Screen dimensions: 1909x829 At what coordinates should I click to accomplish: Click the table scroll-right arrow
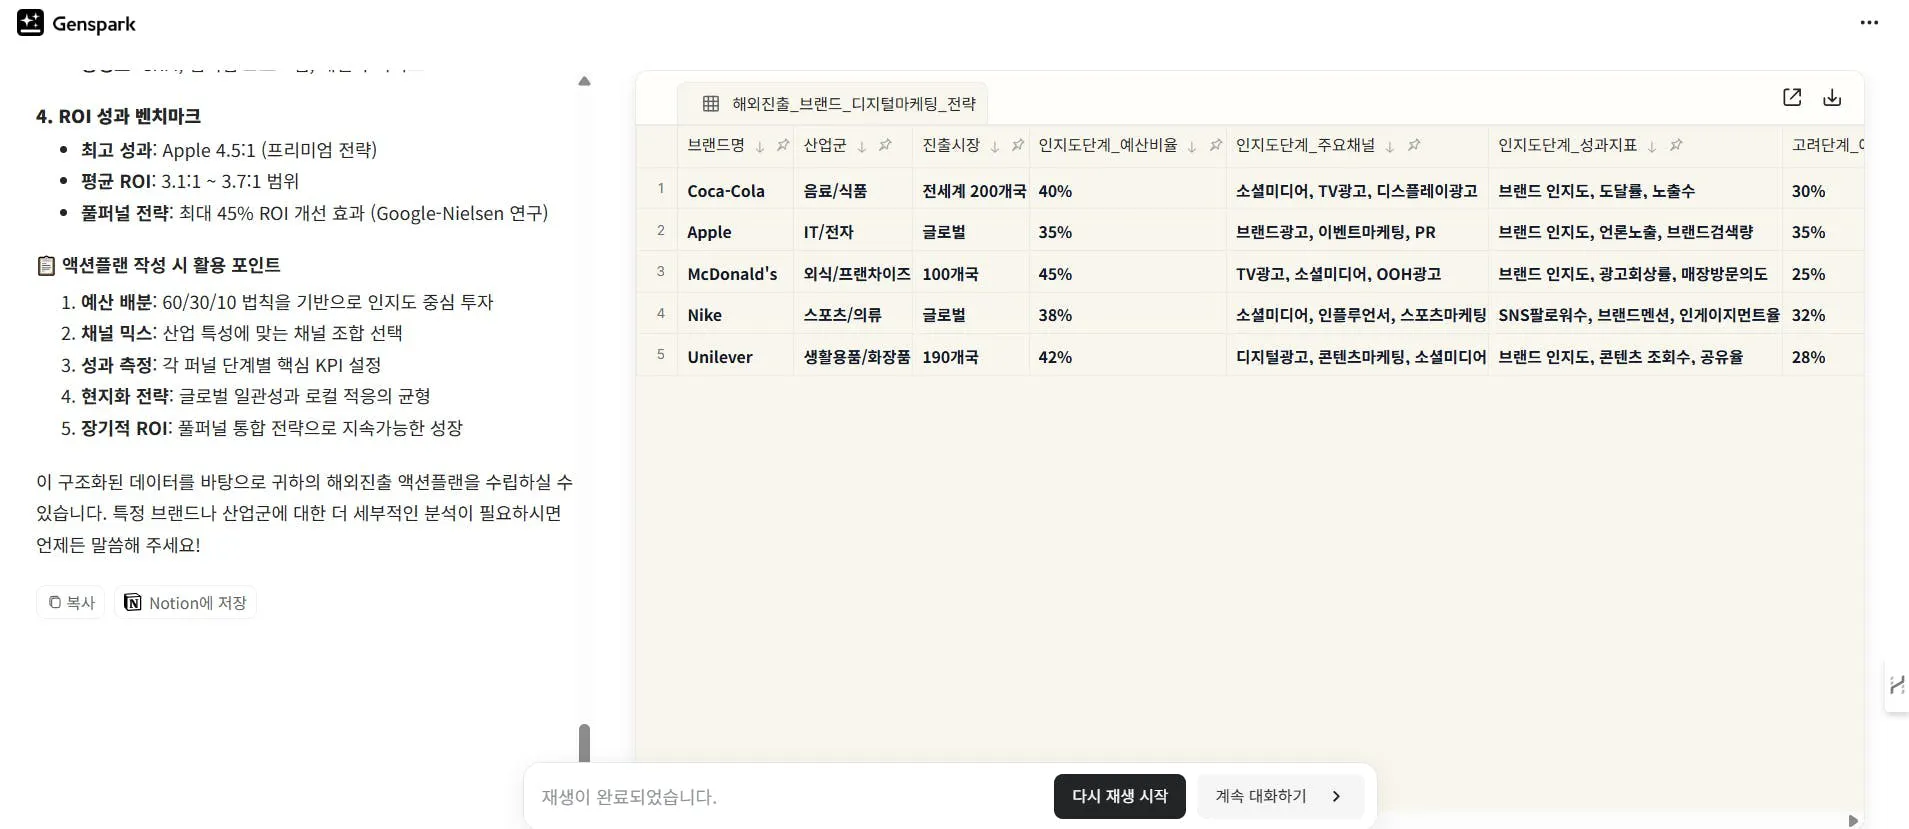(1853, 821)
